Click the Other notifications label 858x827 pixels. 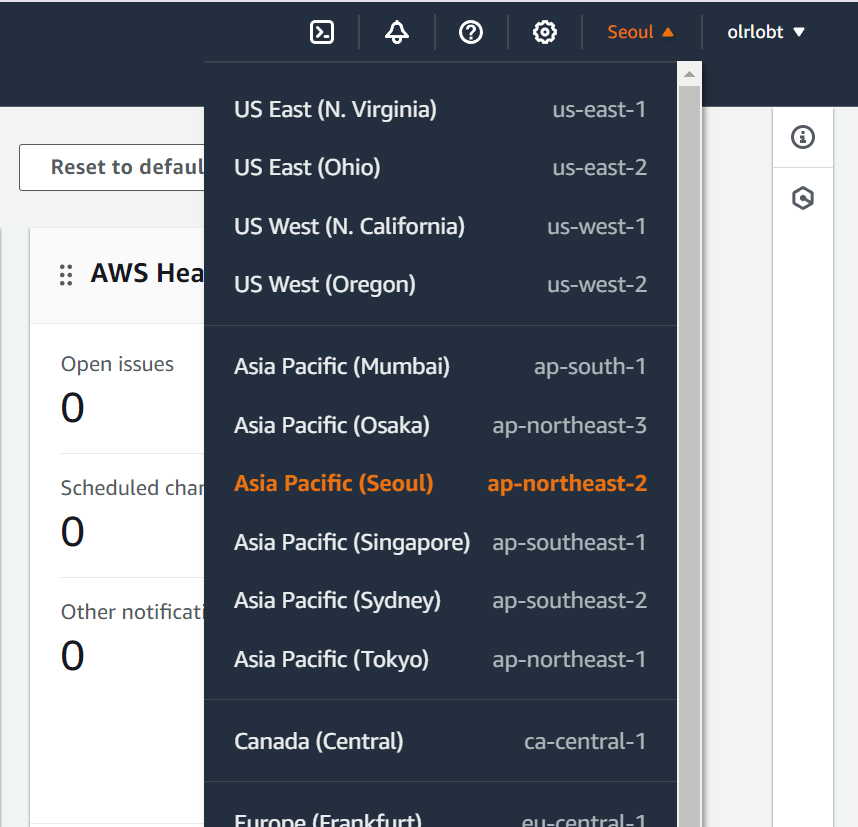click(132, 612)
